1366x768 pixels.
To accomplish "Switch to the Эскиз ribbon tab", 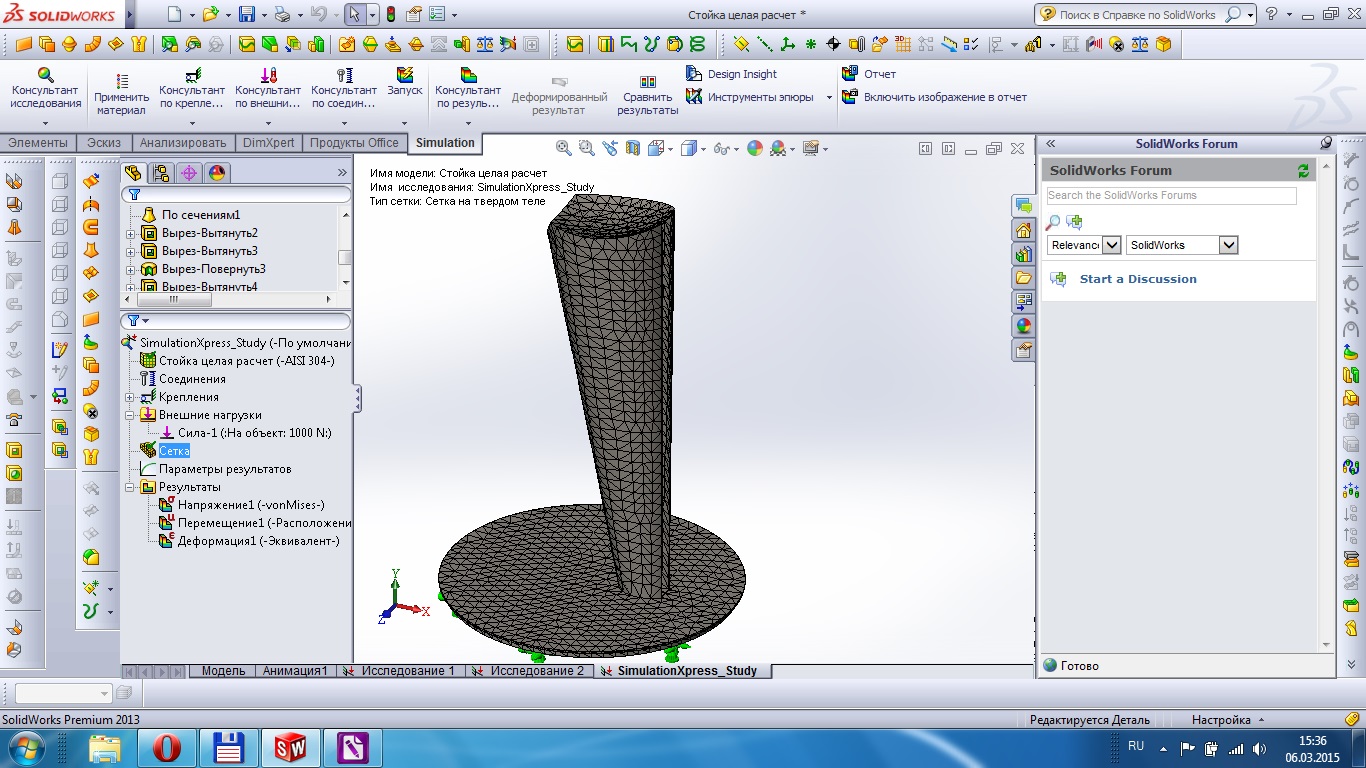I will (104, 143).
